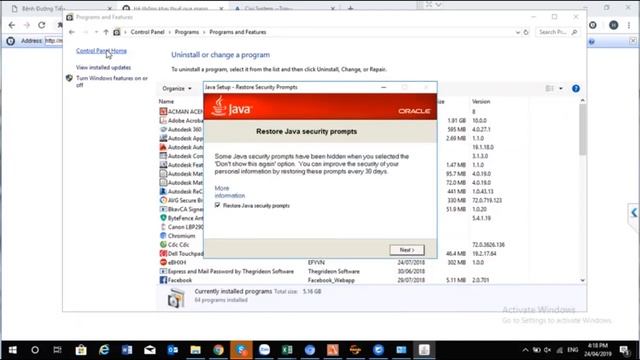Launch Microsoft Store from taskbar
The width and height of the screenshot is (640, 360).
[x=81, y=350]
